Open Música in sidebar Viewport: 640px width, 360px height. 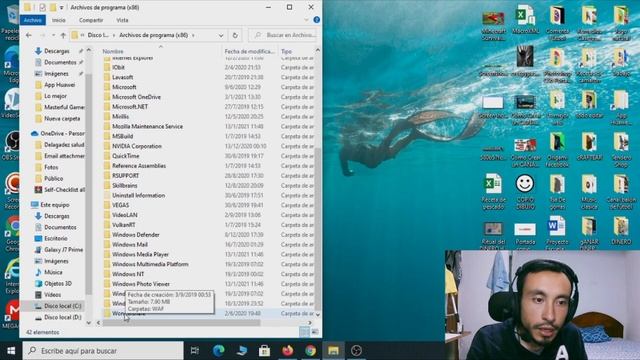click(53, 272)
